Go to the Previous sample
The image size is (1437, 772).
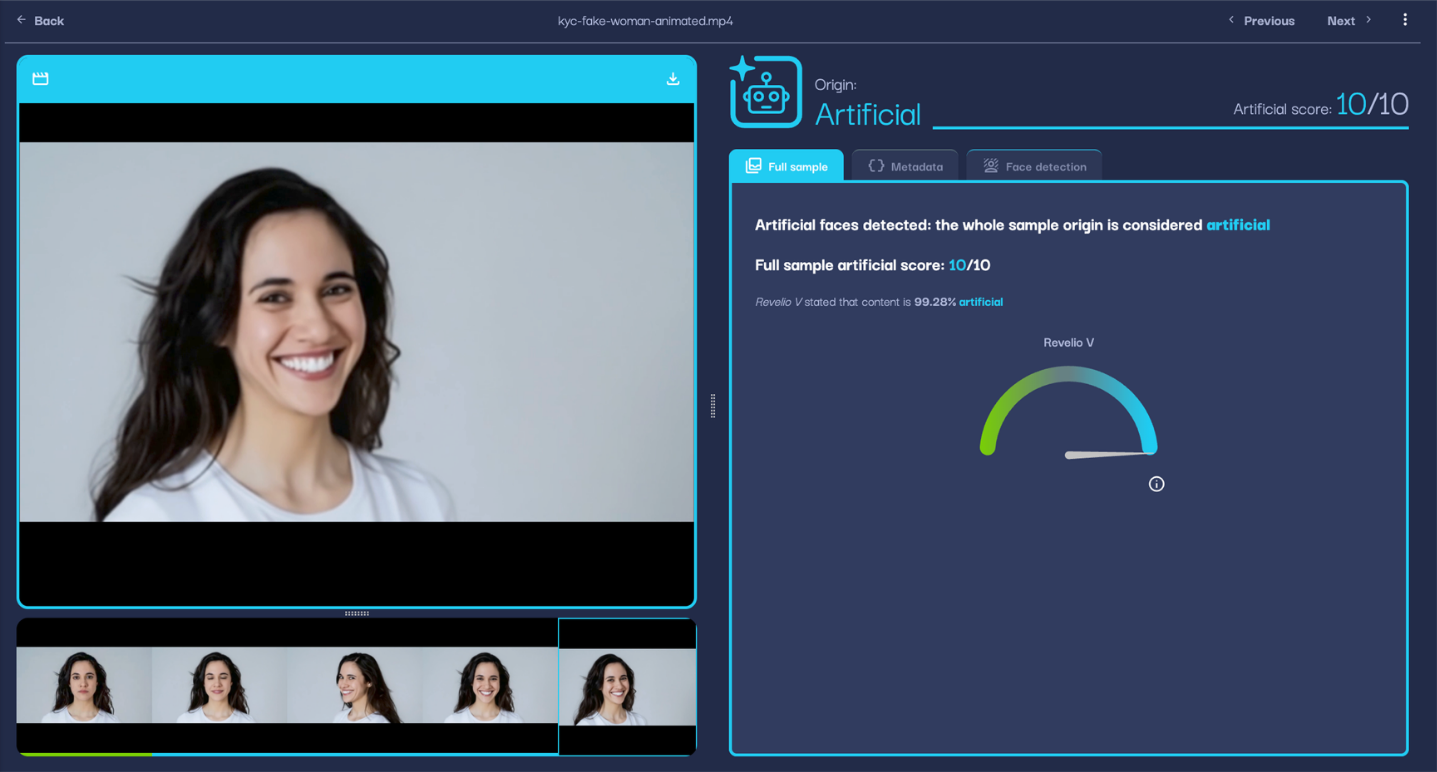pos(1261,20)
